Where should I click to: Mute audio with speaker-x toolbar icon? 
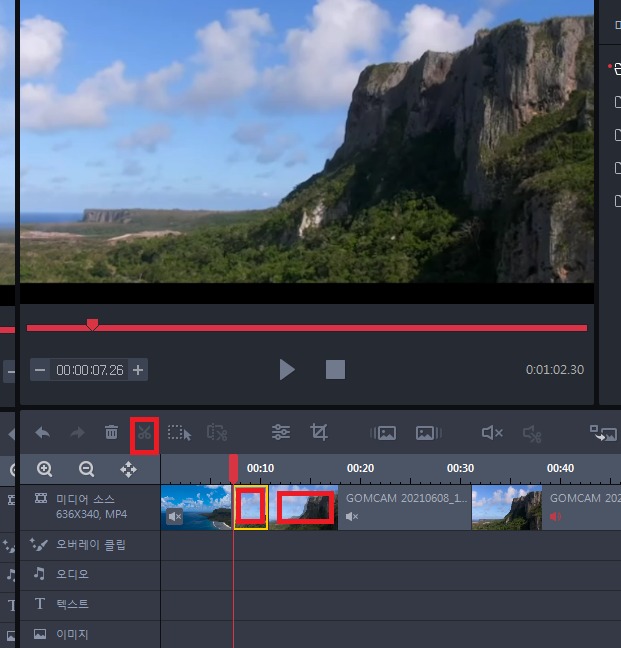click(492, 433)
